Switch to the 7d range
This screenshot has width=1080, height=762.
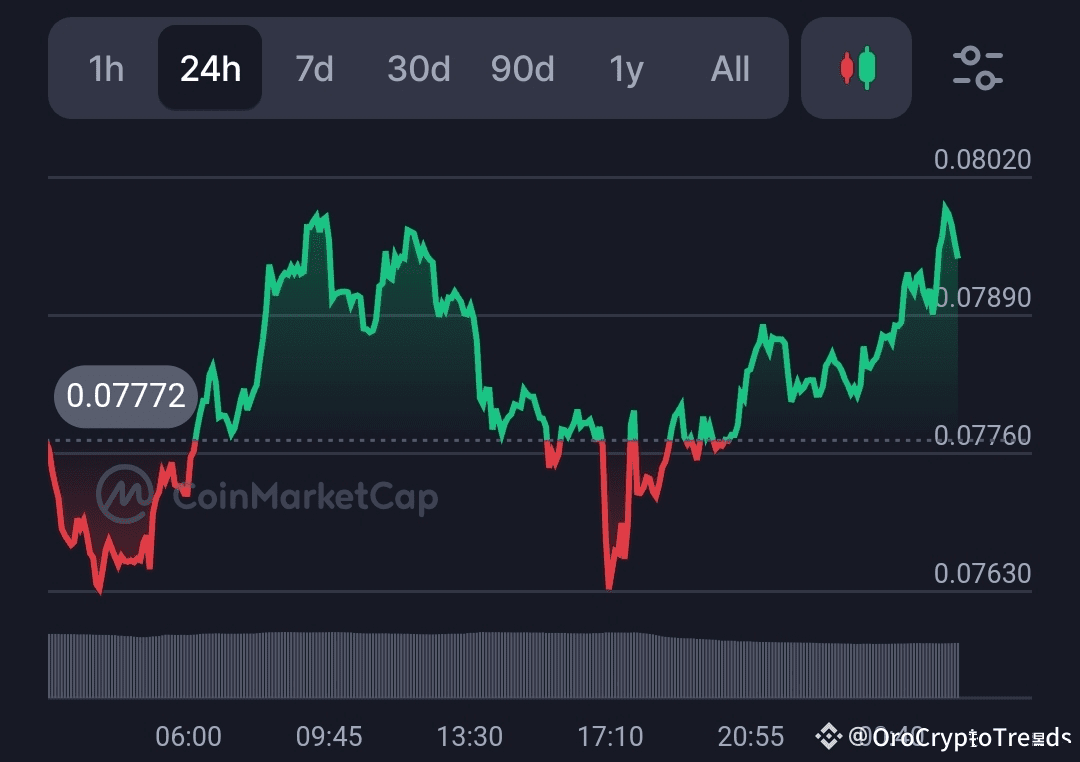314,69
